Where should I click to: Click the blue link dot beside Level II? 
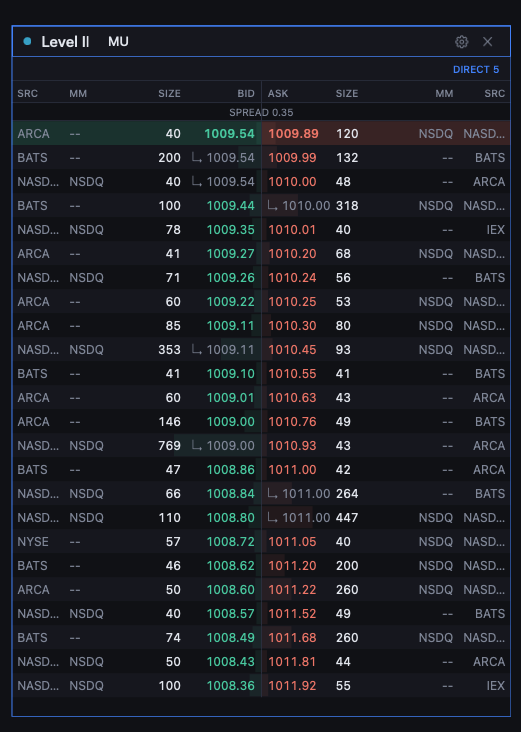point(27,42)
